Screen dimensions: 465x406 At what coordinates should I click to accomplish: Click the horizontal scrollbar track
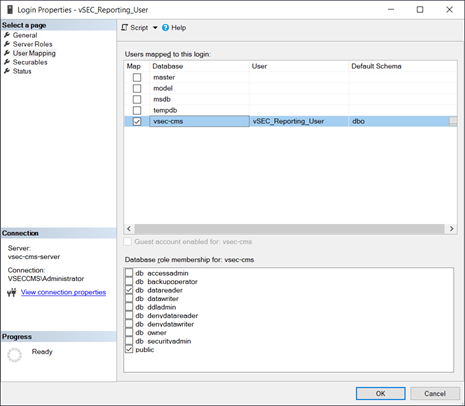[x=289, y=229]
